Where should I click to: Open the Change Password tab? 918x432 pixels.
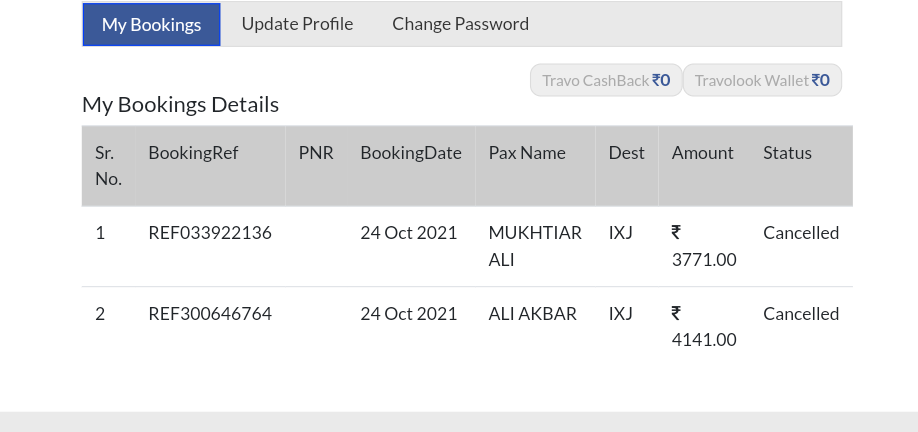coord(460,24)
